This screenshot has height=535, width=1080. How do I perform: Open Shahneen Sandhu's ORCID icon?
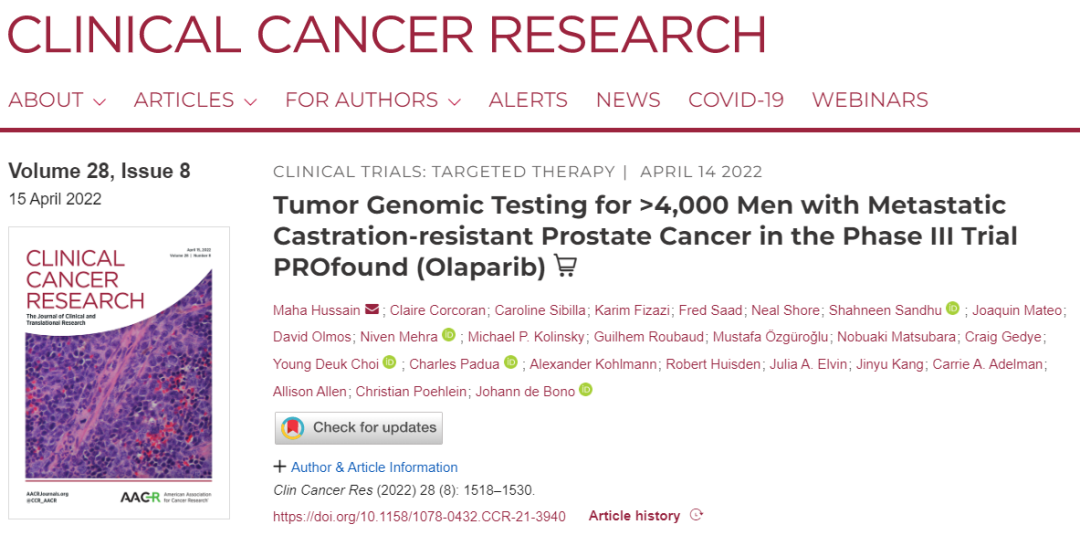953,309
